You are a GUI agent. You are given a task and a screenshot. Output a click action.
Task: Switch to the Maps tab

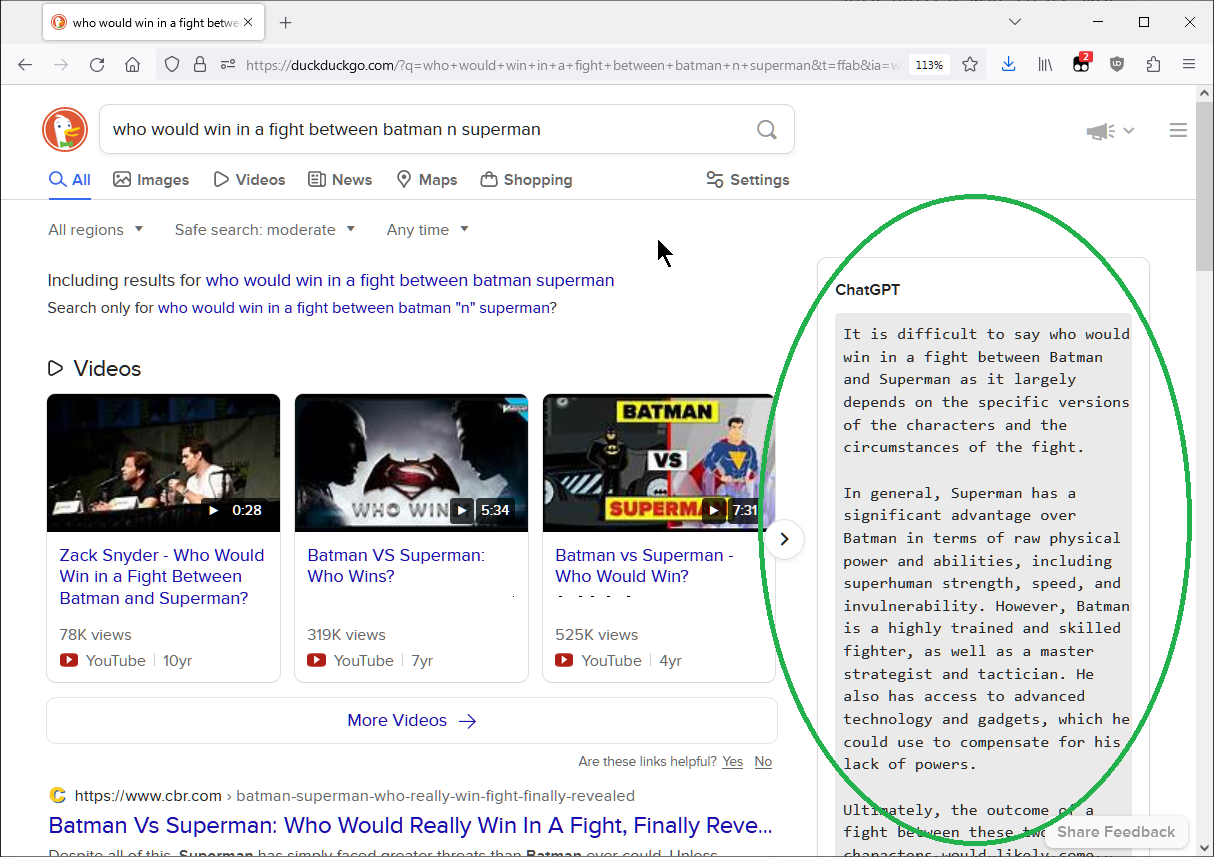[427, 180]
